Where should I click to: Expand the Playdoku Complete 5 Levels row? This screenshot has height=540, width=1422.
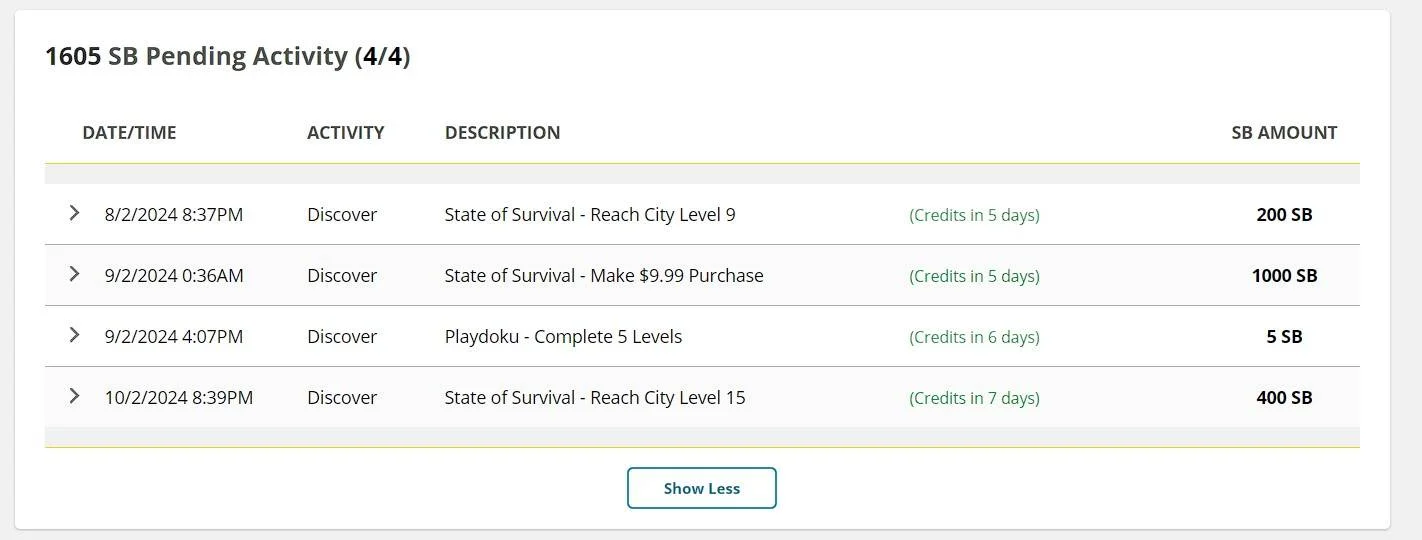tap(73, 335)
